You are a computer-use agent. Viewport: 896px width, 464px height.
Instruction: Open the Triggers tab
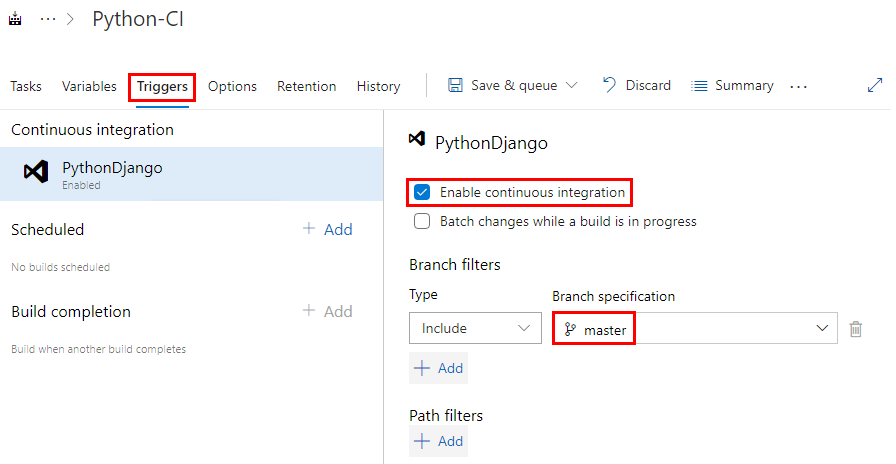click(162, 87)
